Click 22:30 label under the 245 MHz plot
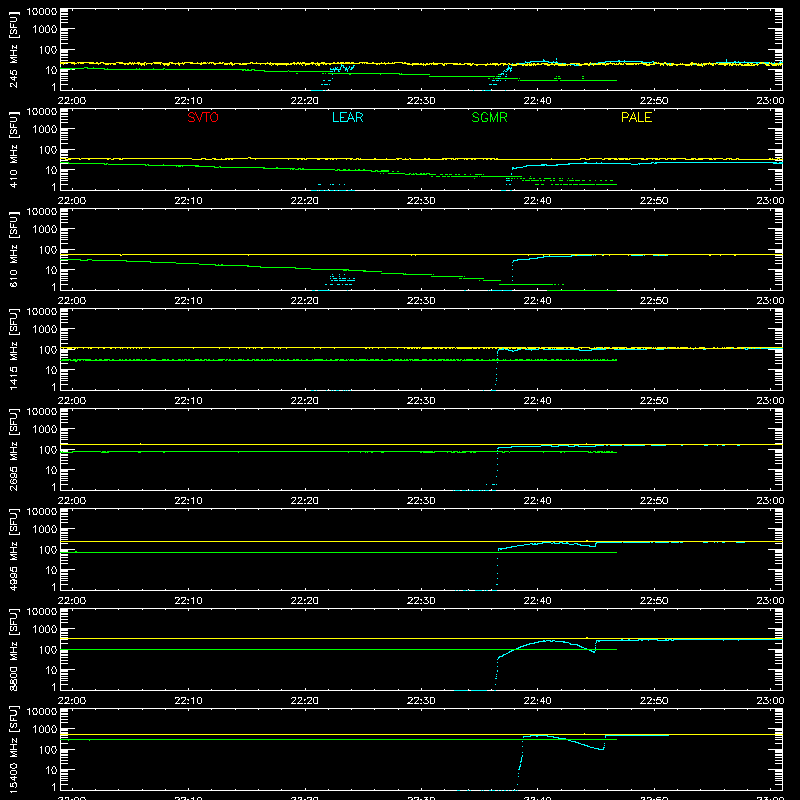 (421, 101)
